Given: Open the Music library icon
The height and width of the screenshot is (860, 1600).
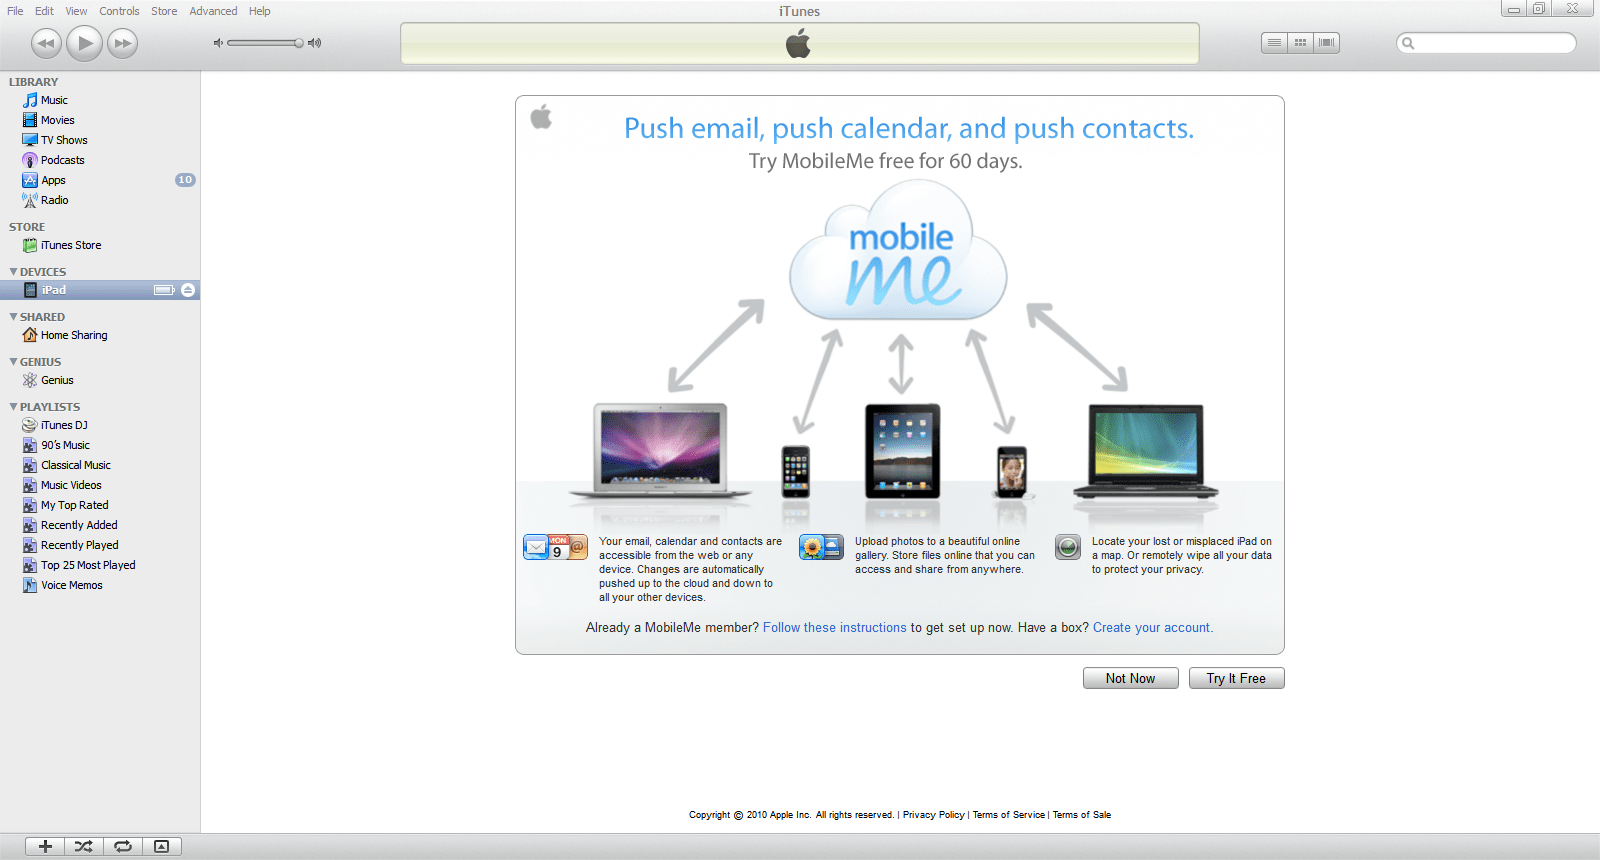Looking at the screenshot, I should tap(30, 100).
